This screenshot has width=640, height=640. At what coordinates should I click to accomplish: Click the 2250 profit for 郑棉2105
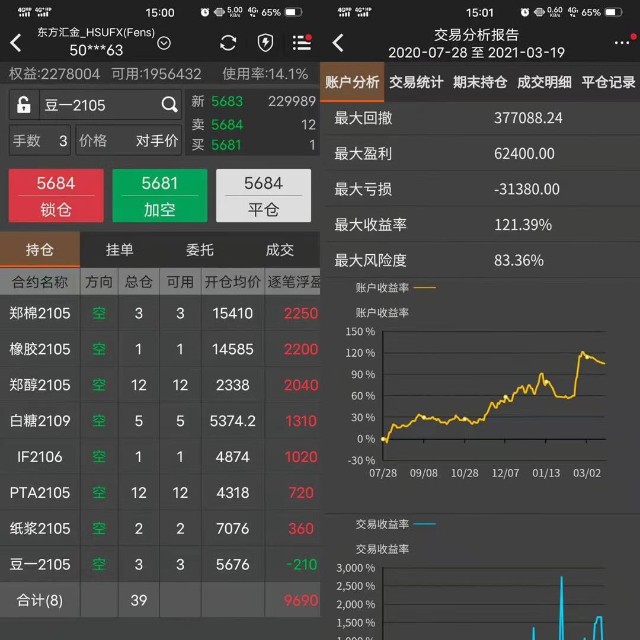click(x=301, y=313)
